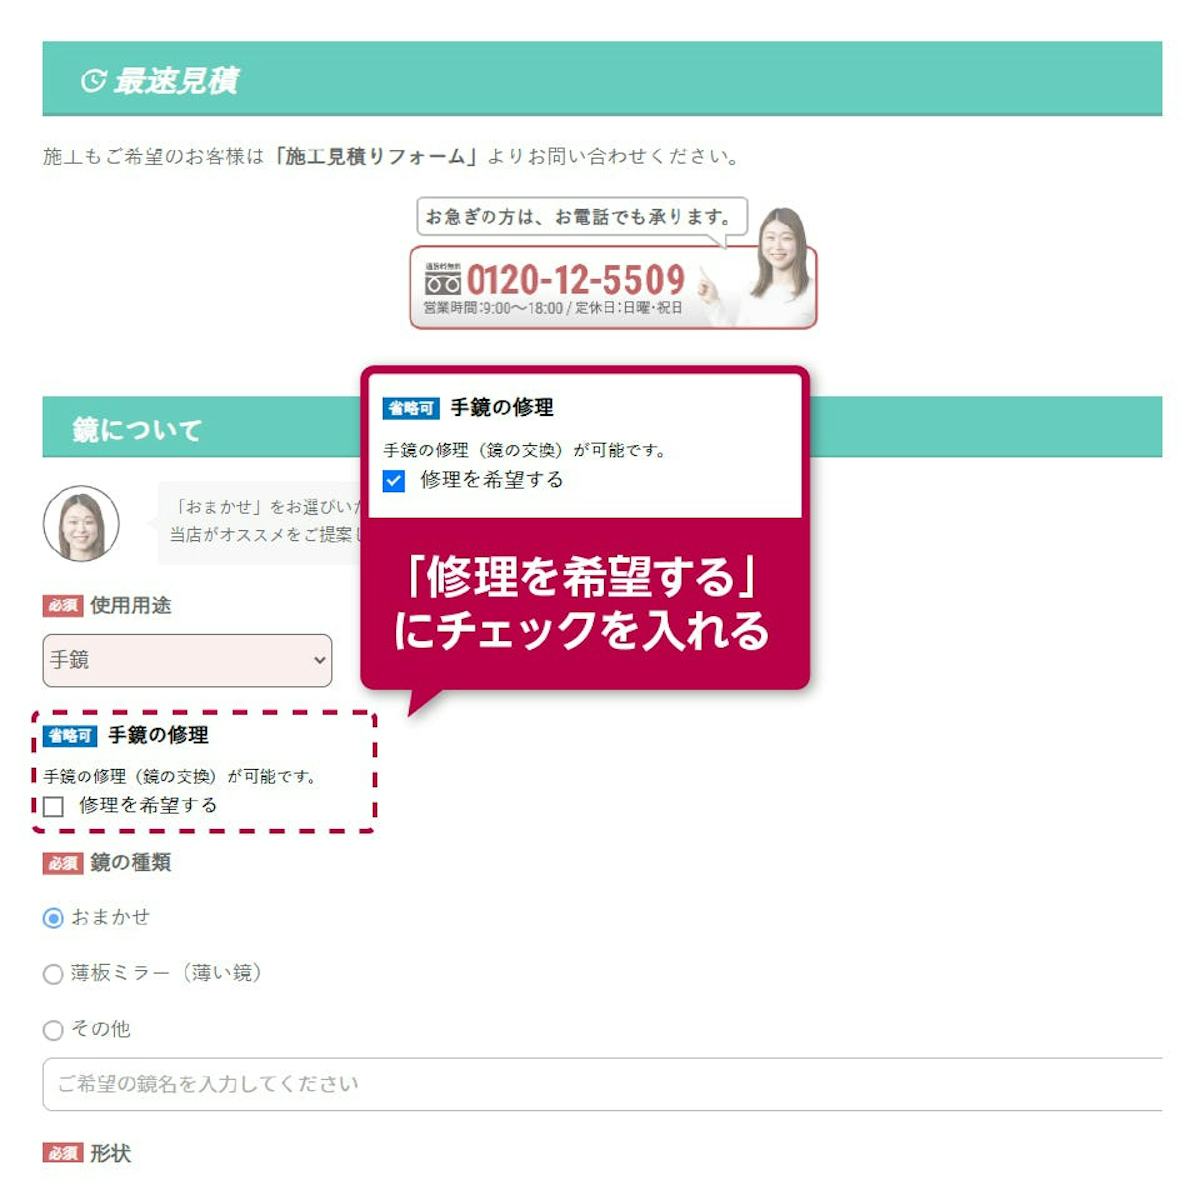Image resolution: width=1200 pixels, height=1200 pixels.
Task: Click the red 必須 badge beside 使用用途
Action: tap(62, 606)
